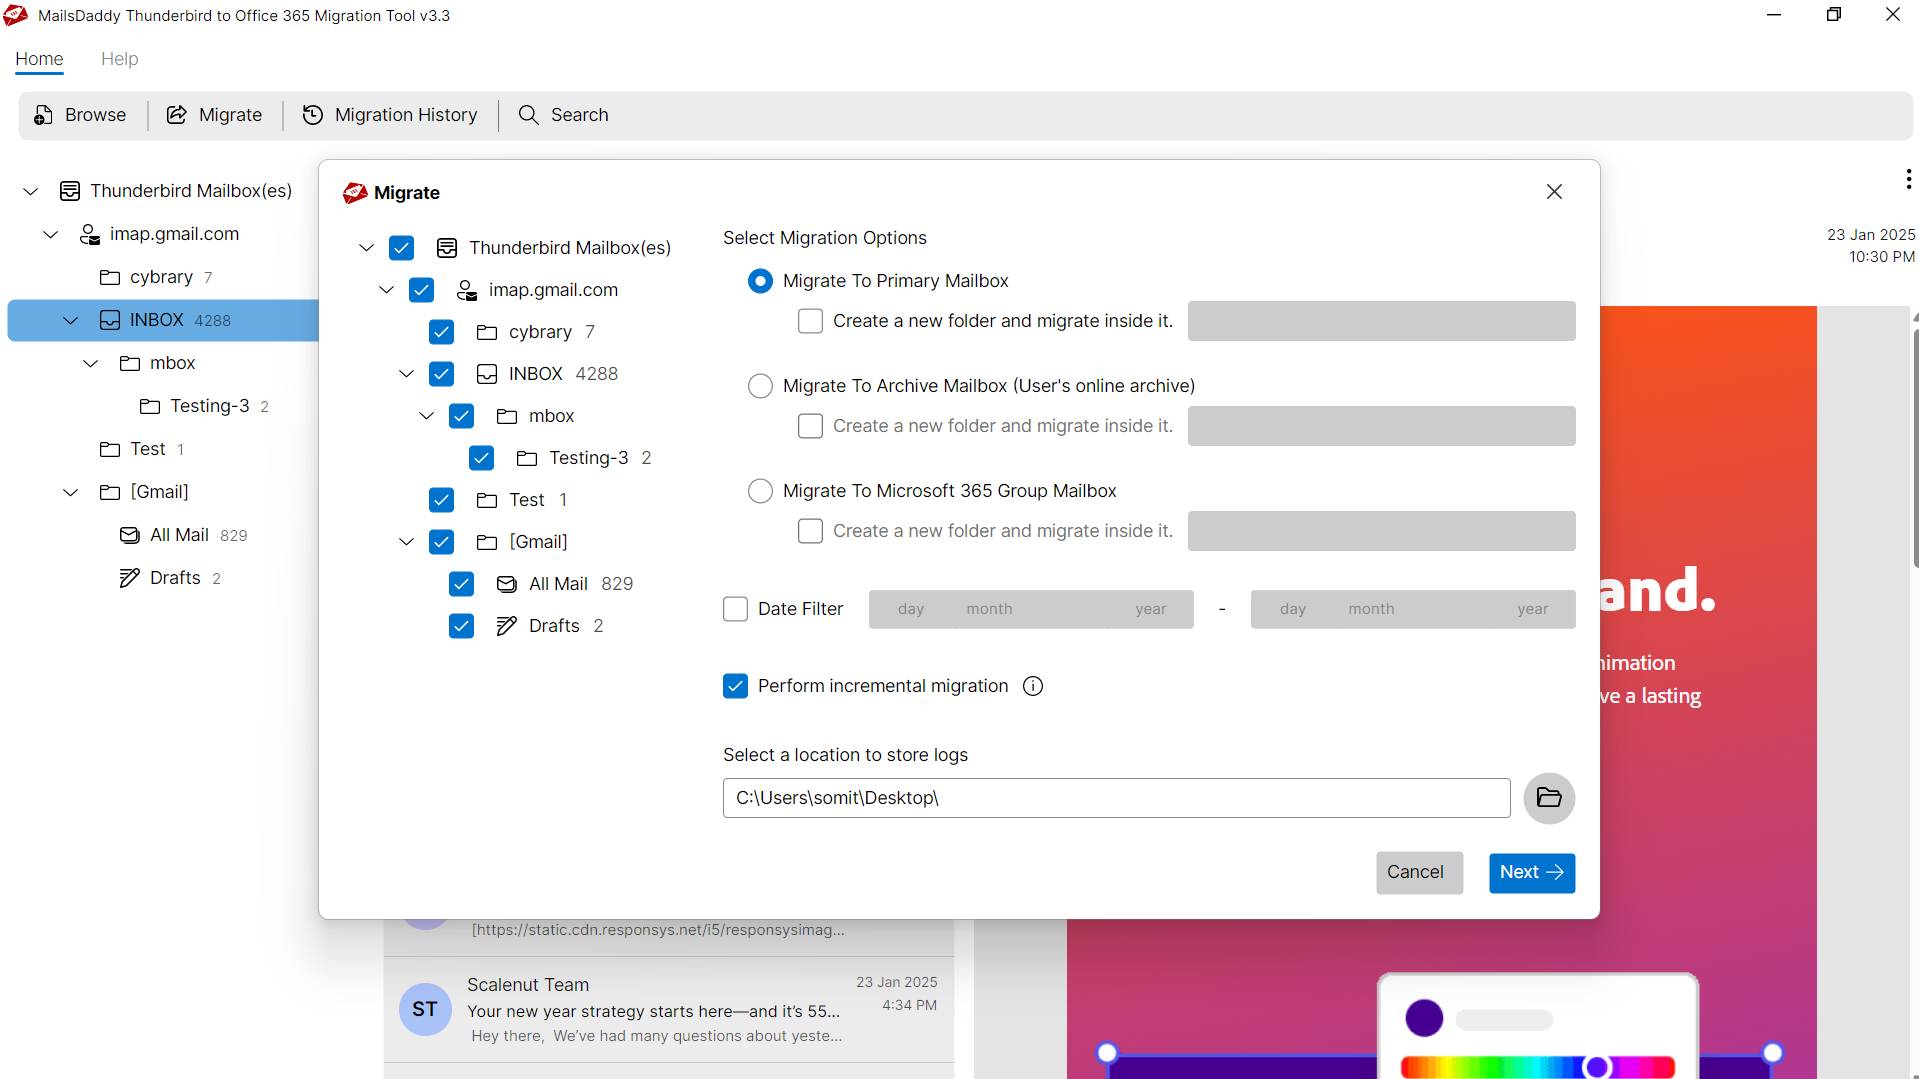The height and width of the screenshot is (1079, 1919).
Task: Collapse imap.gmail.com node in Migrate dialog
Action: (x=386, y=290)
